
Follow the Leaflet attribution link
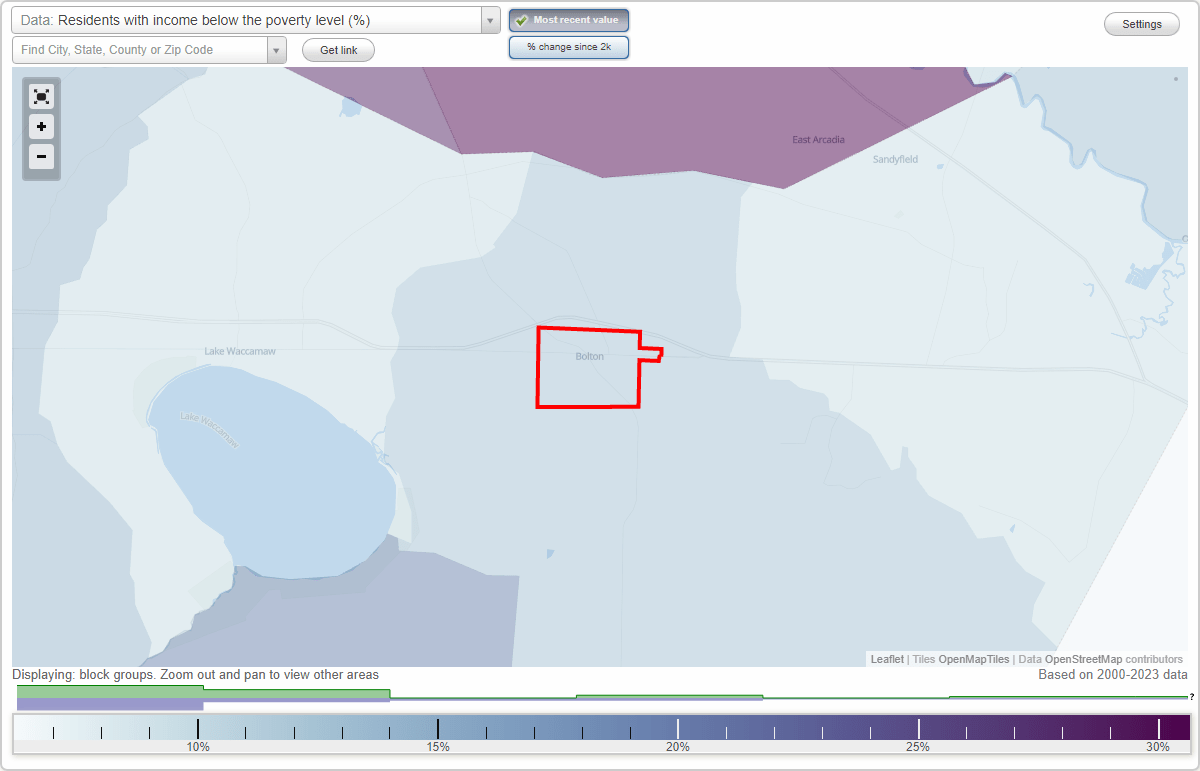point(886,659)
